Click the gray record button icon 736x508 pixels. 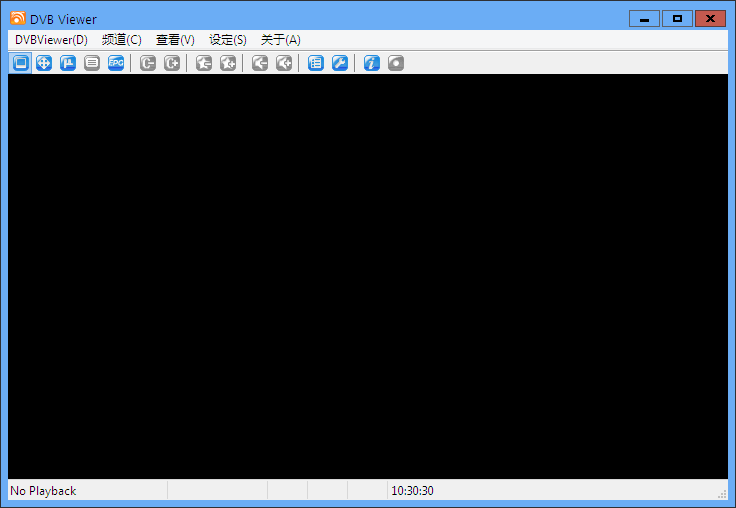[396, 63]
